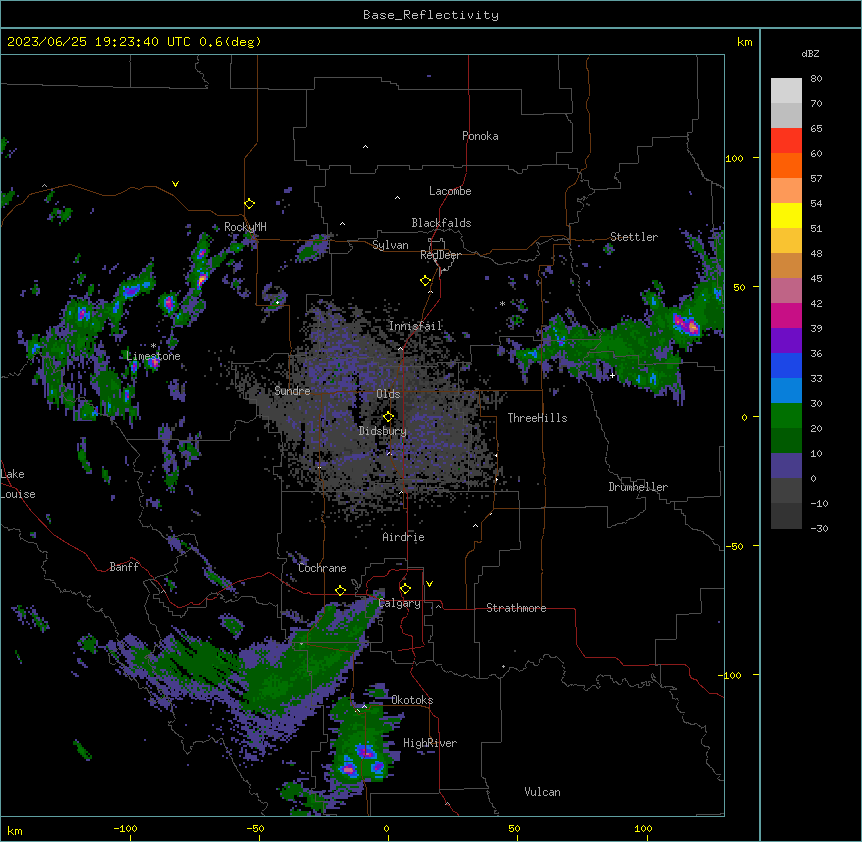Click the Banff label
Image resolution: width=862 pixels, height=842 pixels.
(124, 567)
